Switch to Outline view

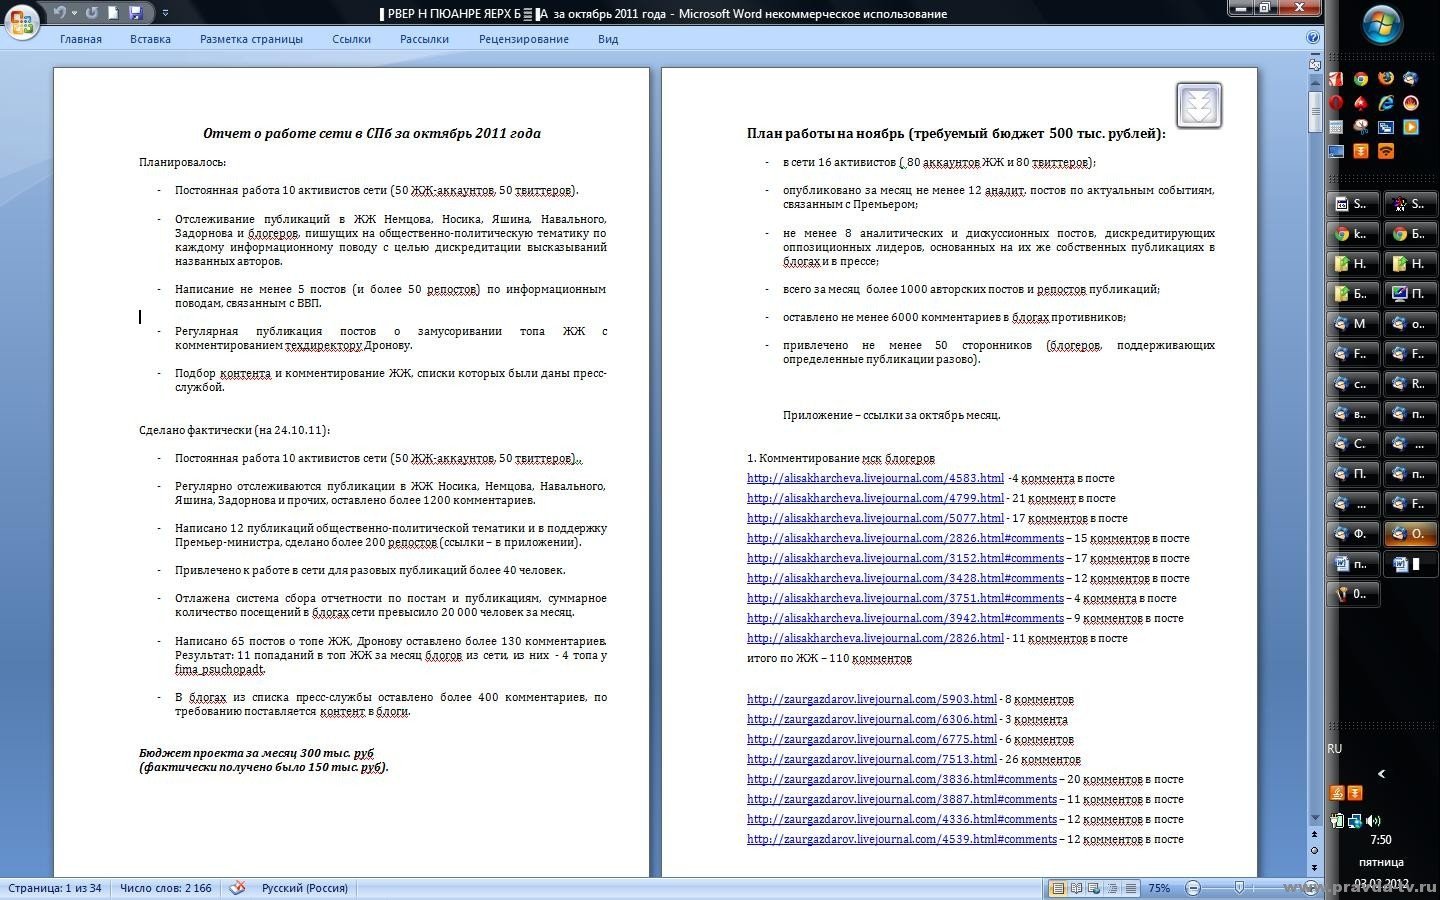(x=1112, y=888)
